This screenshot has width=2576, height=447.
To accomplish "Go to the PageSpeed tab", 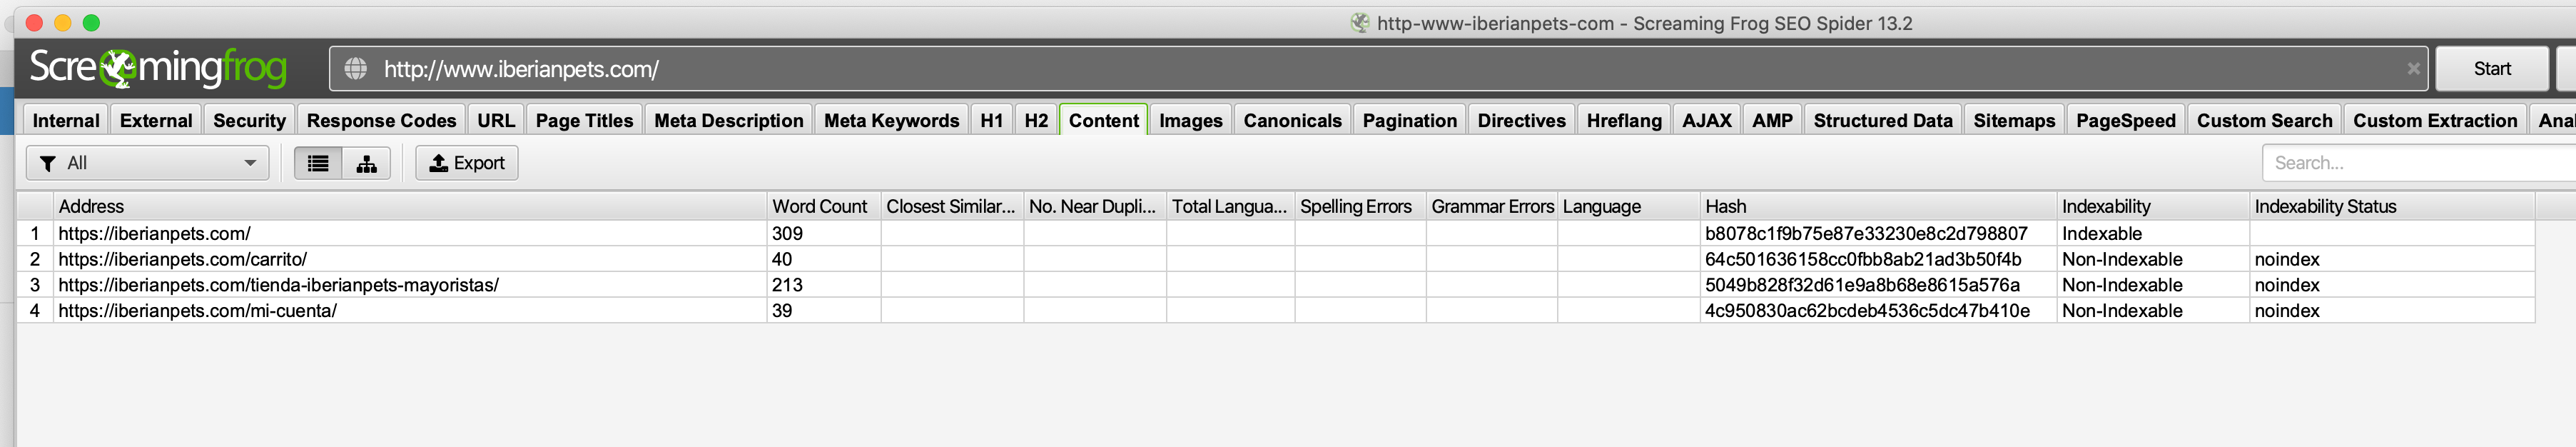I will tap(2125, 120).
